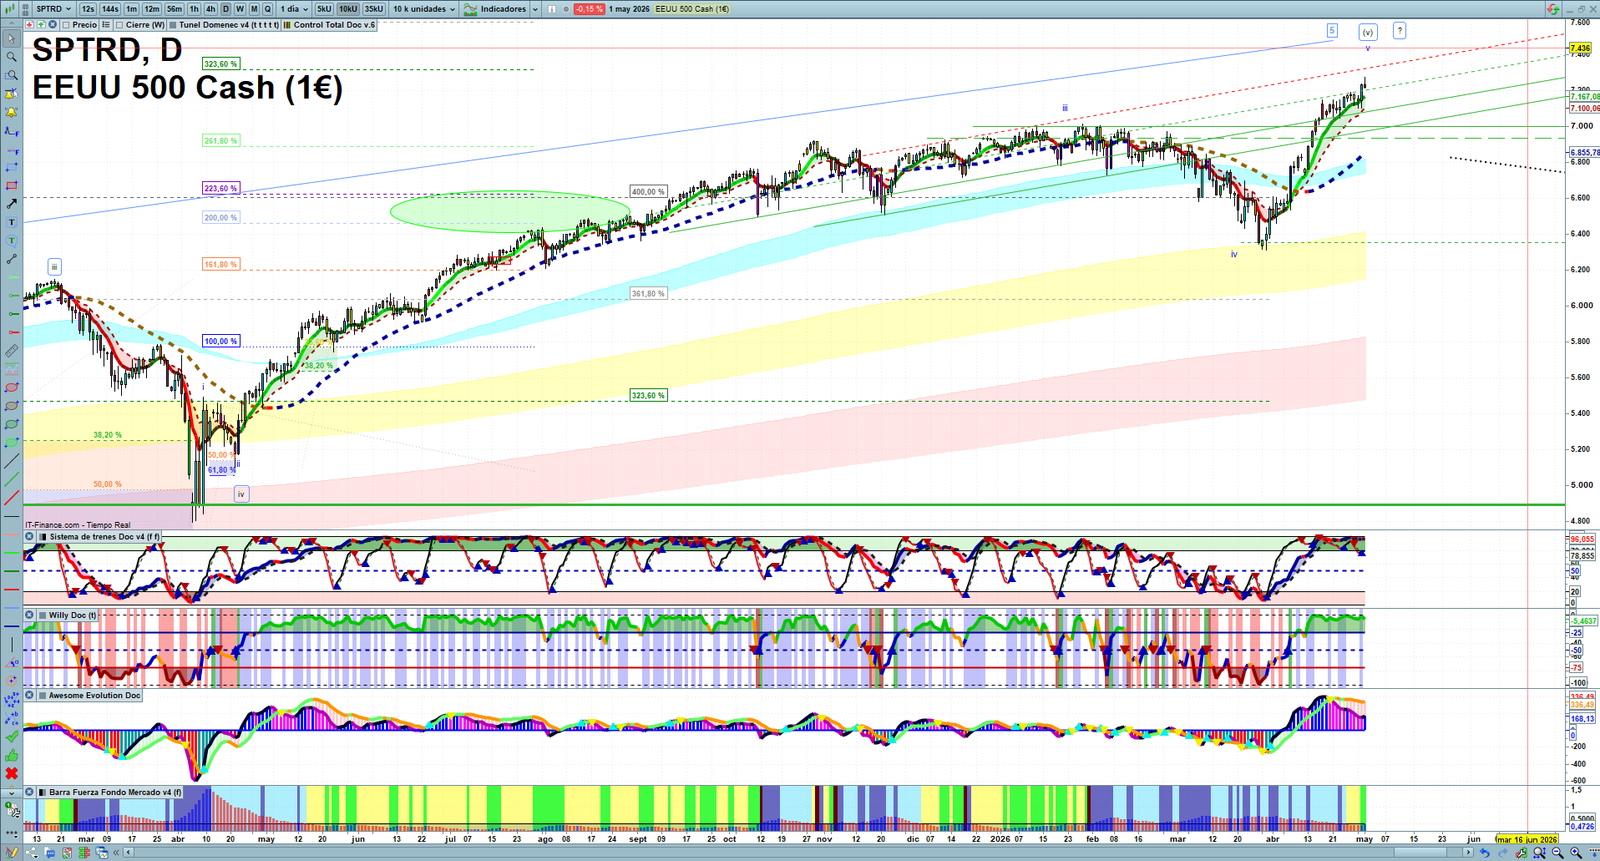This screenshot has width=1600, height=861.
Task: Click the green plus icon under toolbar
Action: coord(41,24)
